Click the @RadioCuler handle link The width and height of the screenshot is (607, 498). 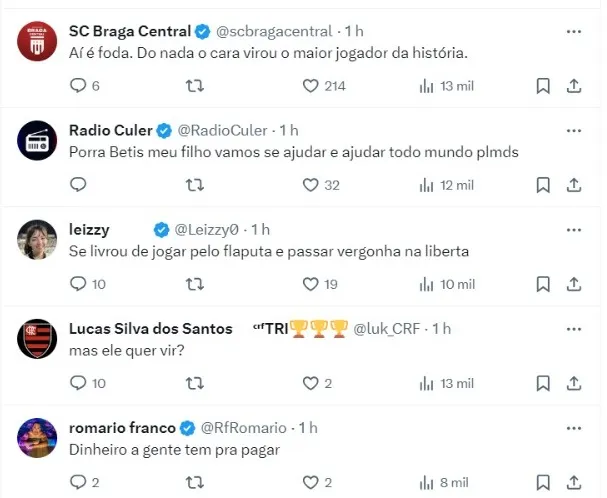226,130
